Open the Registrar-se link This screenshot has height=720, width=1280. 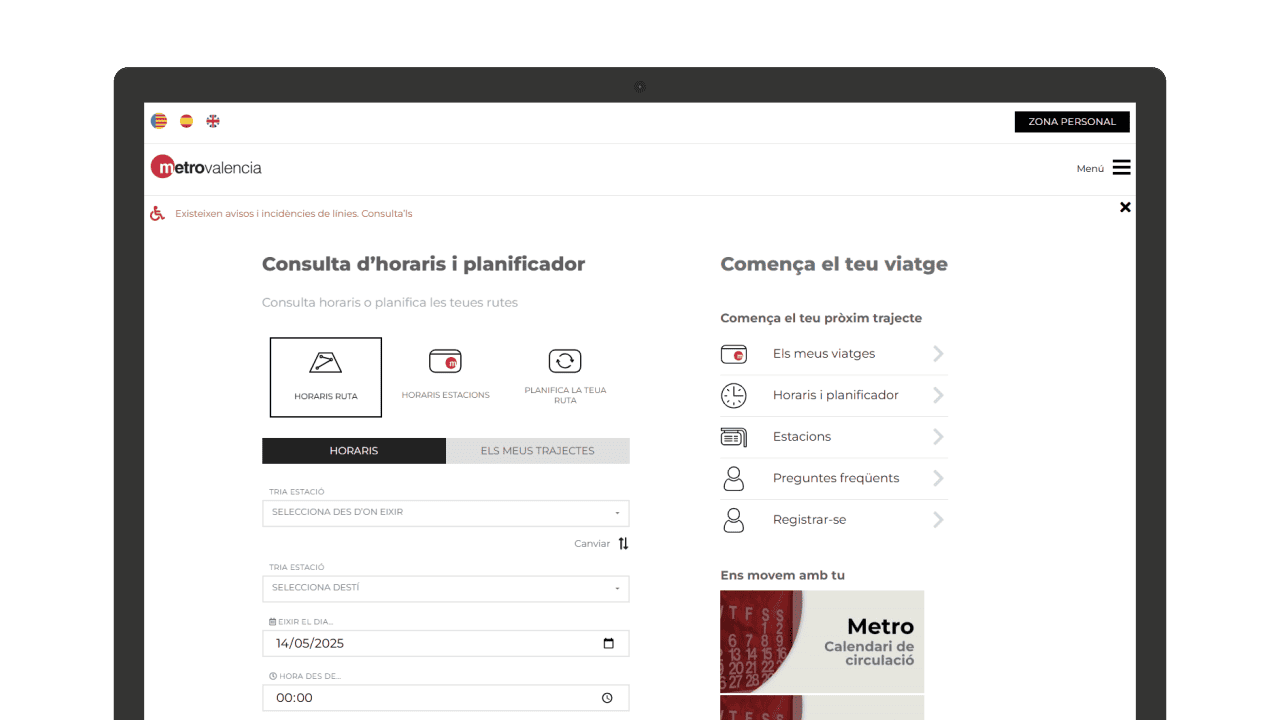[x=810, y=520]
